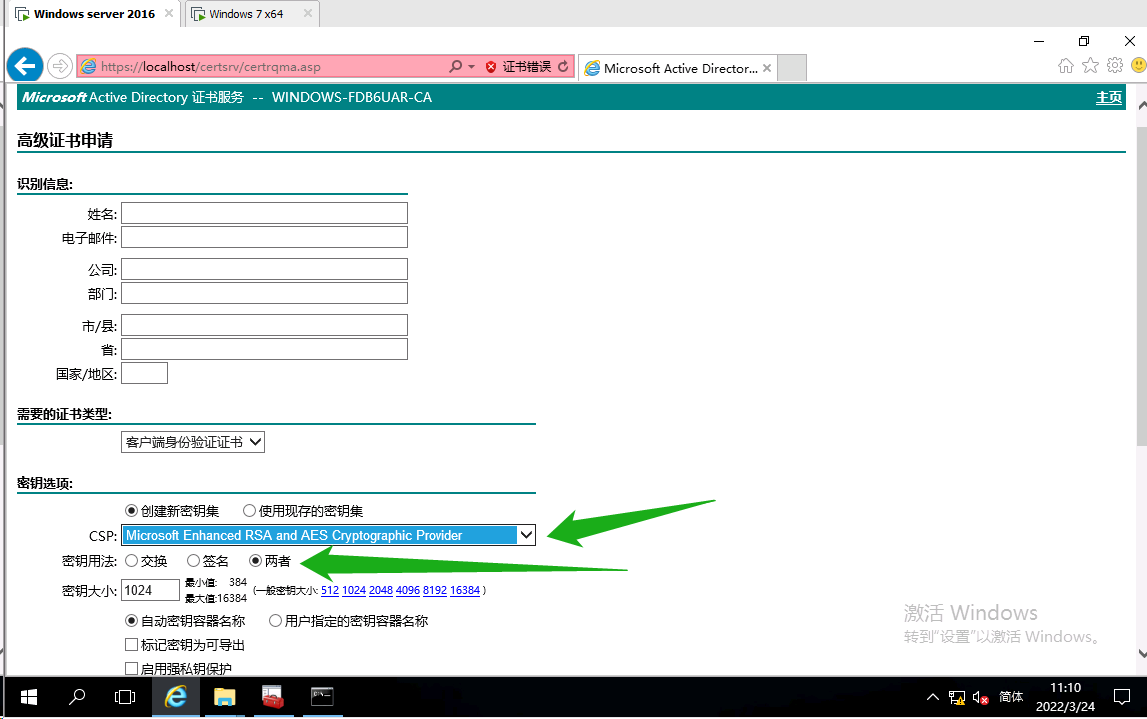
Task: Select the Microsoft Active Directory page tab
Action: pyautogui.click(x=679, y=68)
